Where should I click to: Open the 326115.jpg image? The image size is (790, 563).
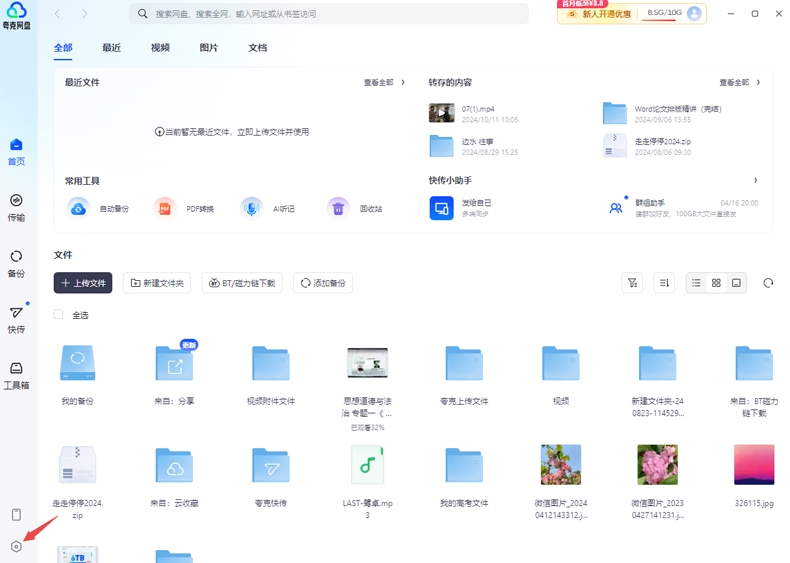(x=754, y=465)
